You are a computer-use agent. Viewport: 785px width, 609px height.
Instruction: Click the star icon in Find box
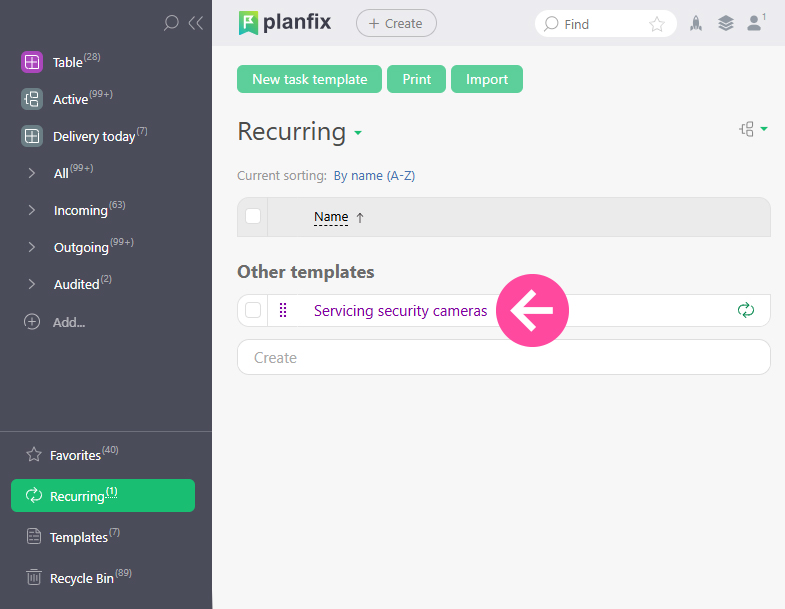coord(657,24)
